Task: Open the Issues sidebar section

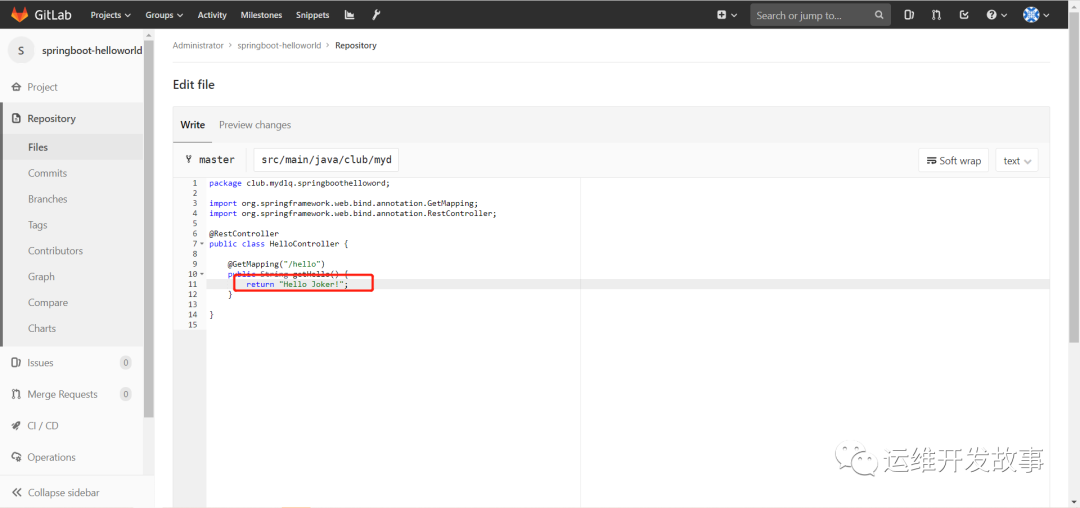Action: [72, 363]
